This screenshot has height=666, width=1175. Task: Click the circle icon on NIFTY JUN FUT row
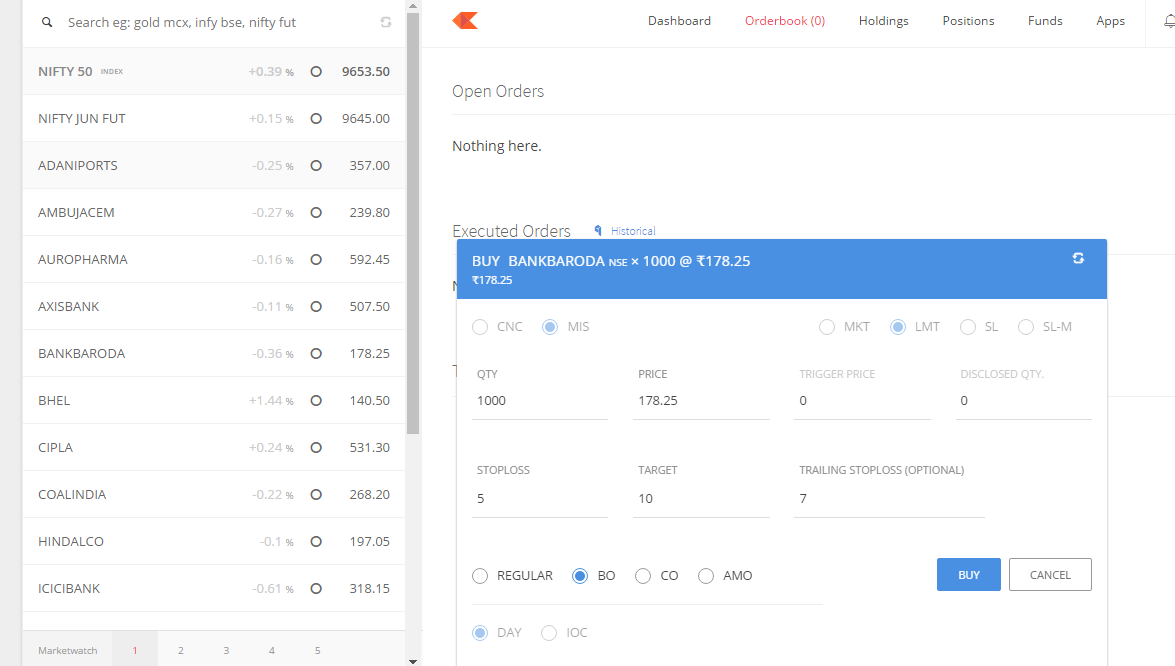[316, 118]
